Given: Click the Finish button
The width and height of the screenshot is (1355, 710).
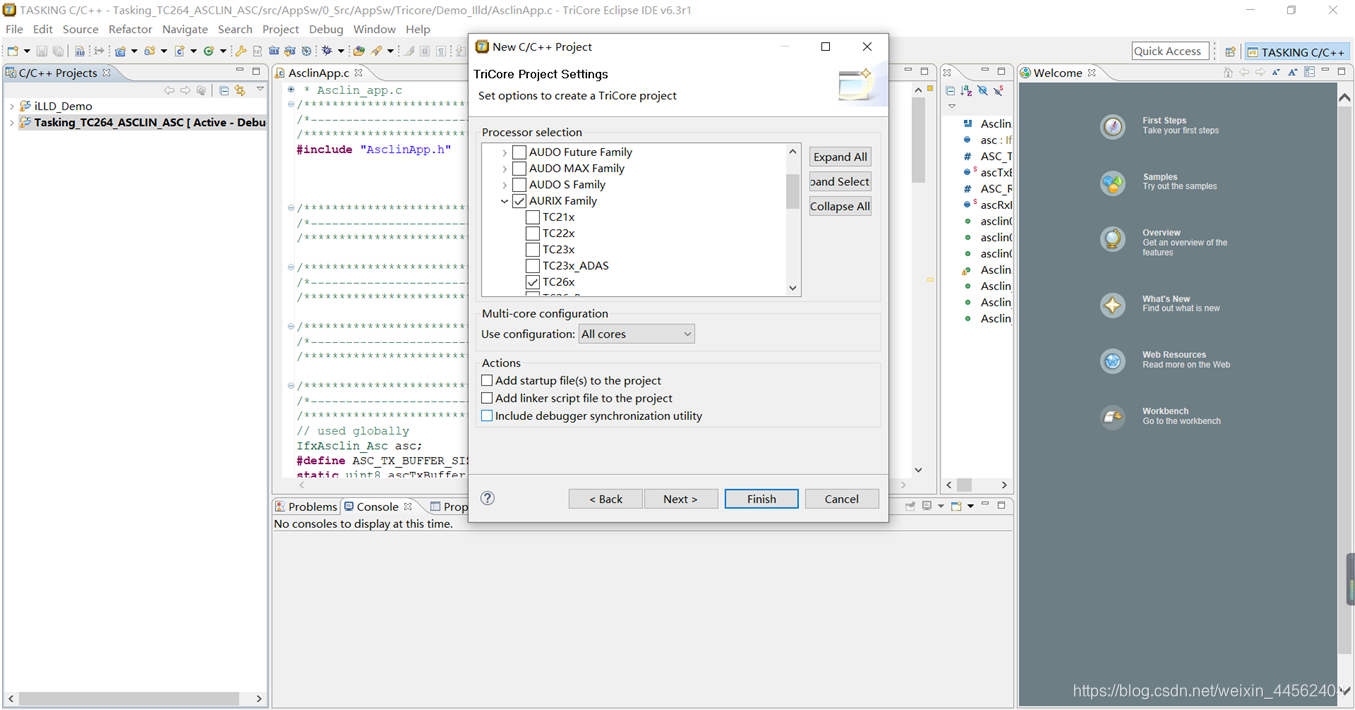Looking at the screenshot, I should coord(761,499).
